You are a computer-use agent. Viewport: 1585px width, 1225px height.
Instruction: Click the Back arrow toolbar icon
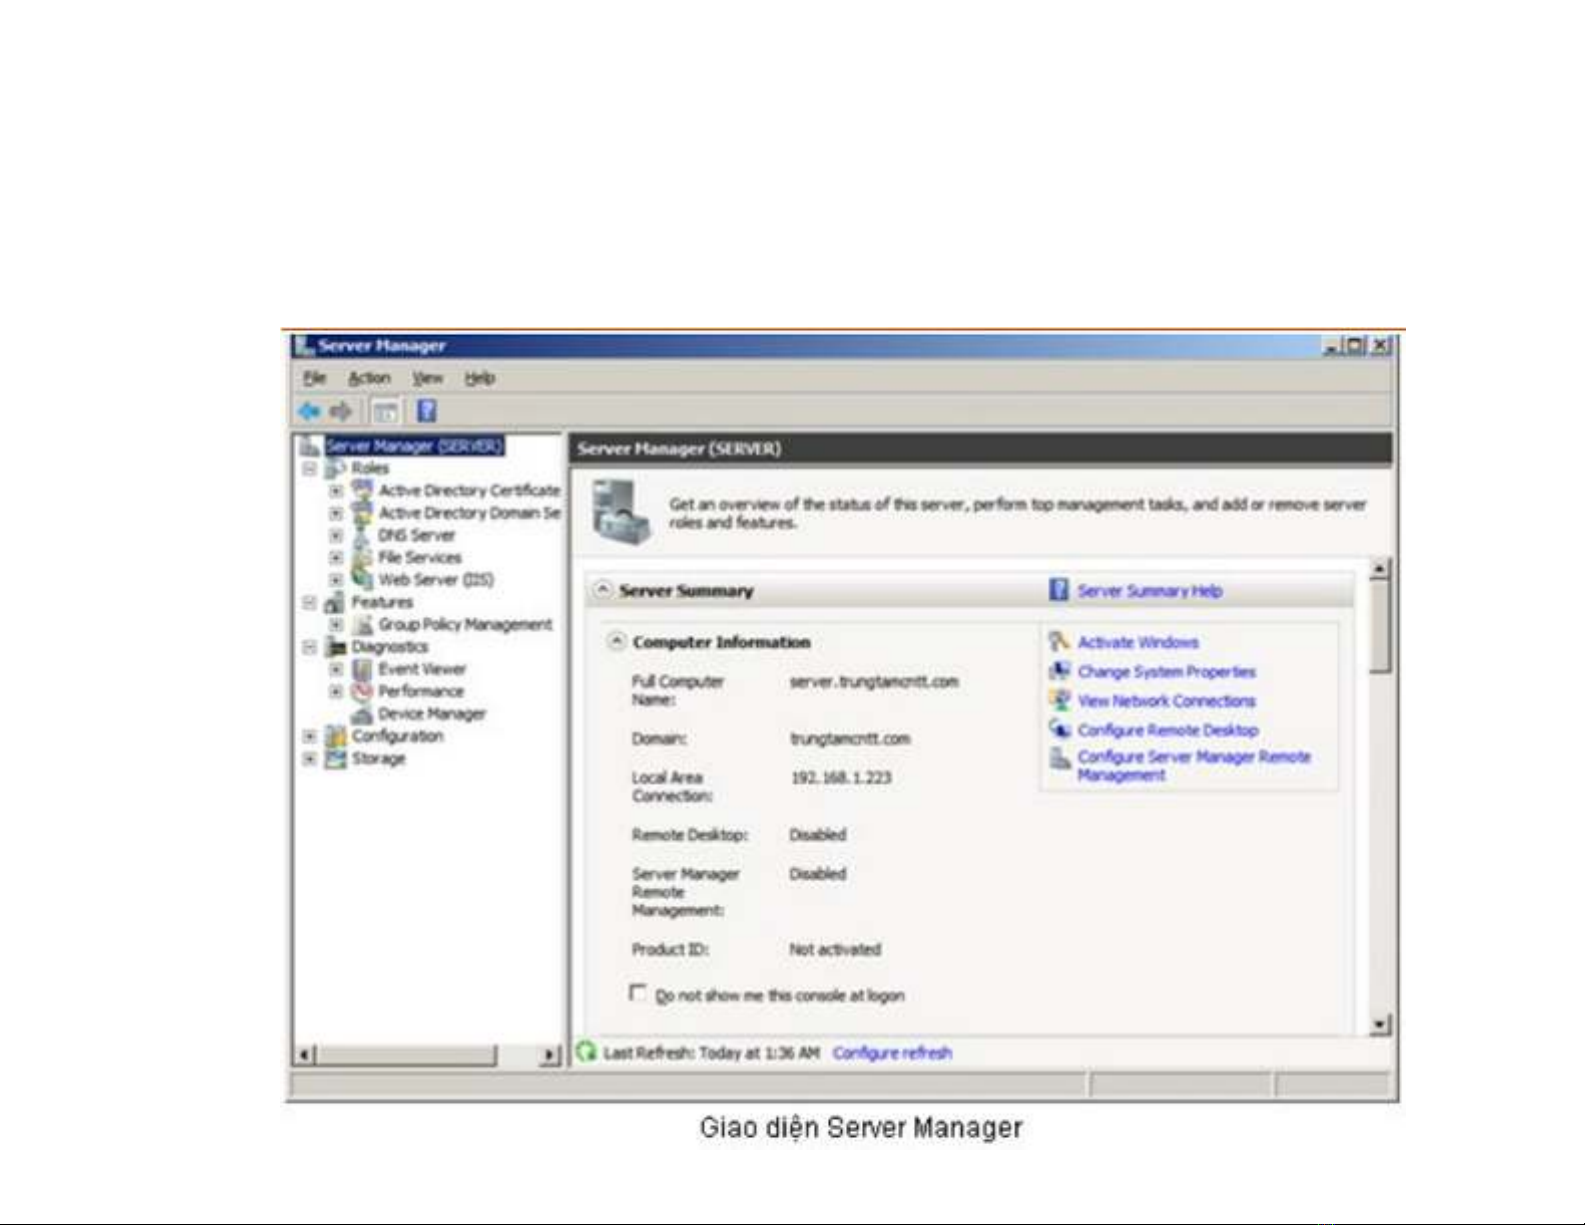click(x=310, y=411)
